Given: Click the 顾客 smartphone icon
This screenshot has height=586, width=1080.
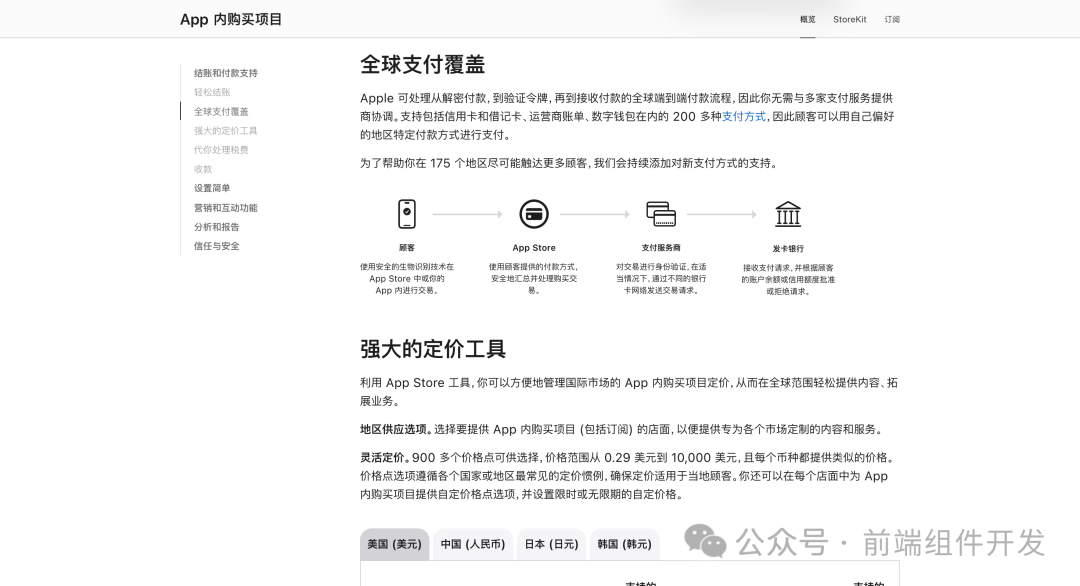Looking at the screenshot, I should (x=407, y=214).
